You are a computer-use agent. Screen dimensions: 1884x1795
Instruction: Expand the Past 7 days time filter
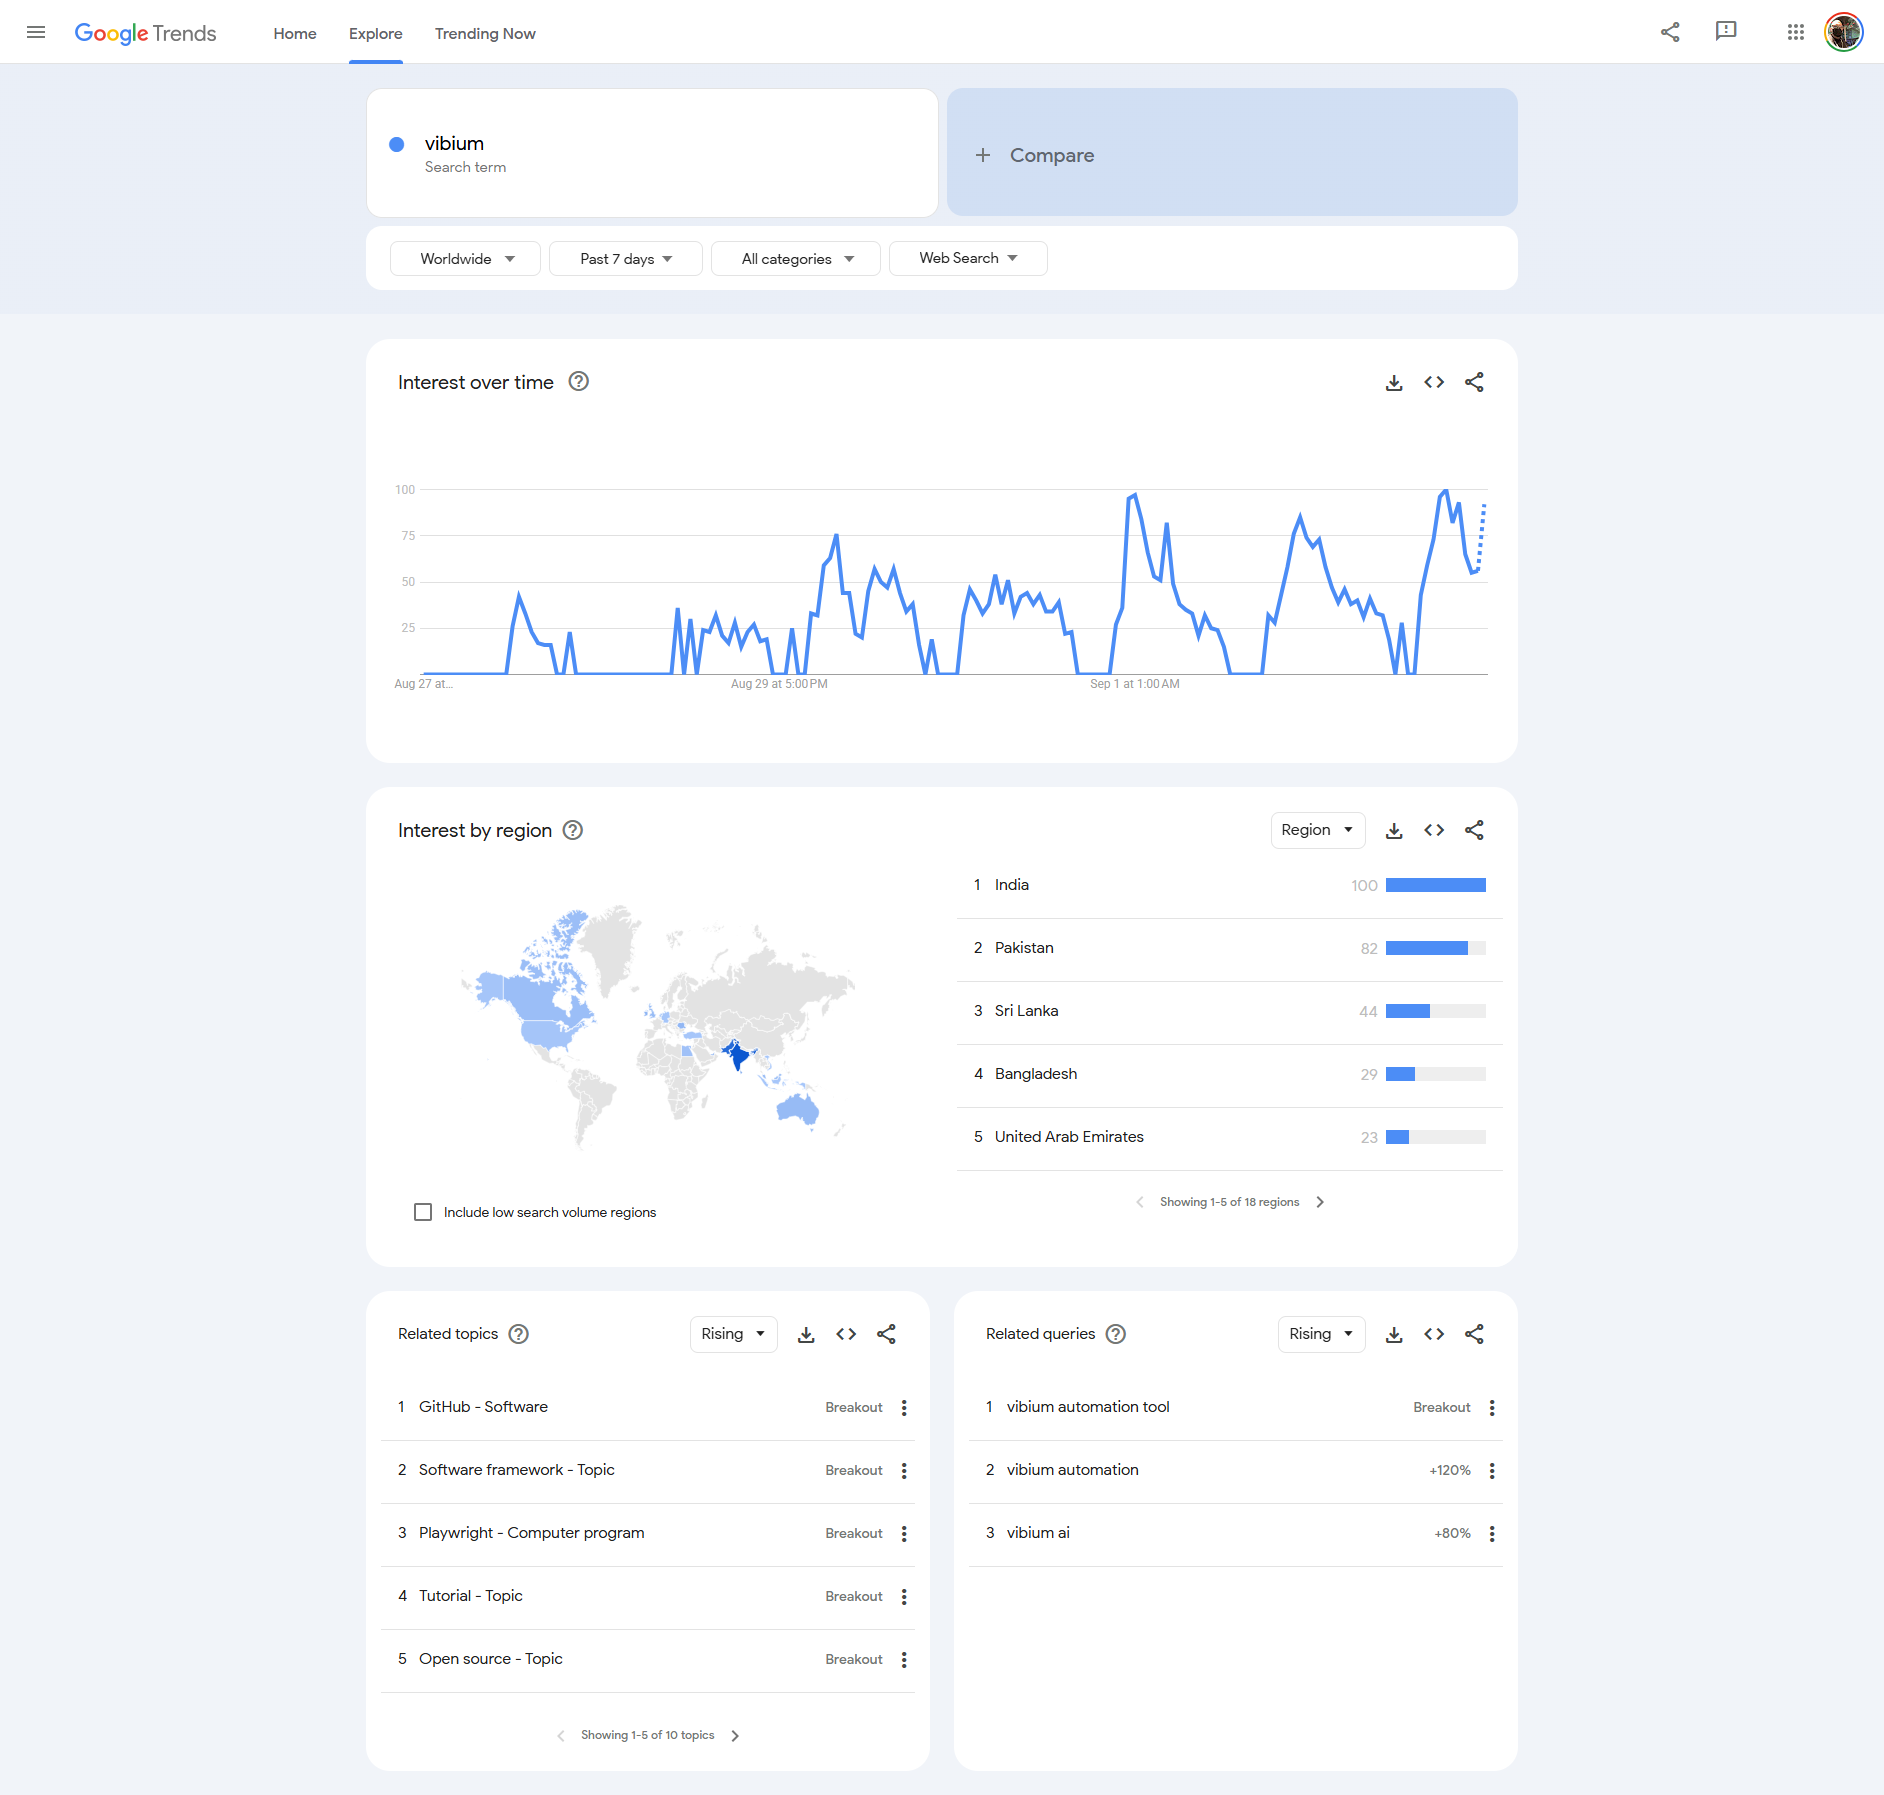626,259
